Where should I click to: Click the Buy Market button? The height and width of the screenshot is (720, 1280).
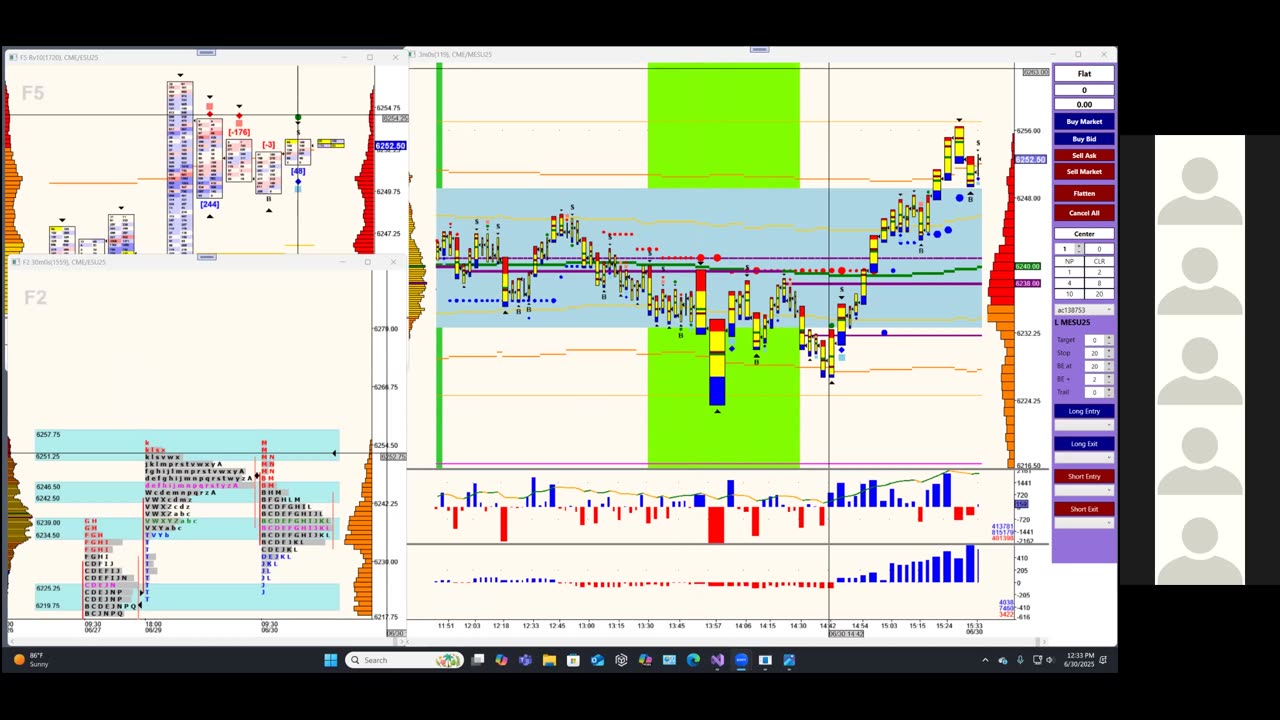(x=1084, y=121)
